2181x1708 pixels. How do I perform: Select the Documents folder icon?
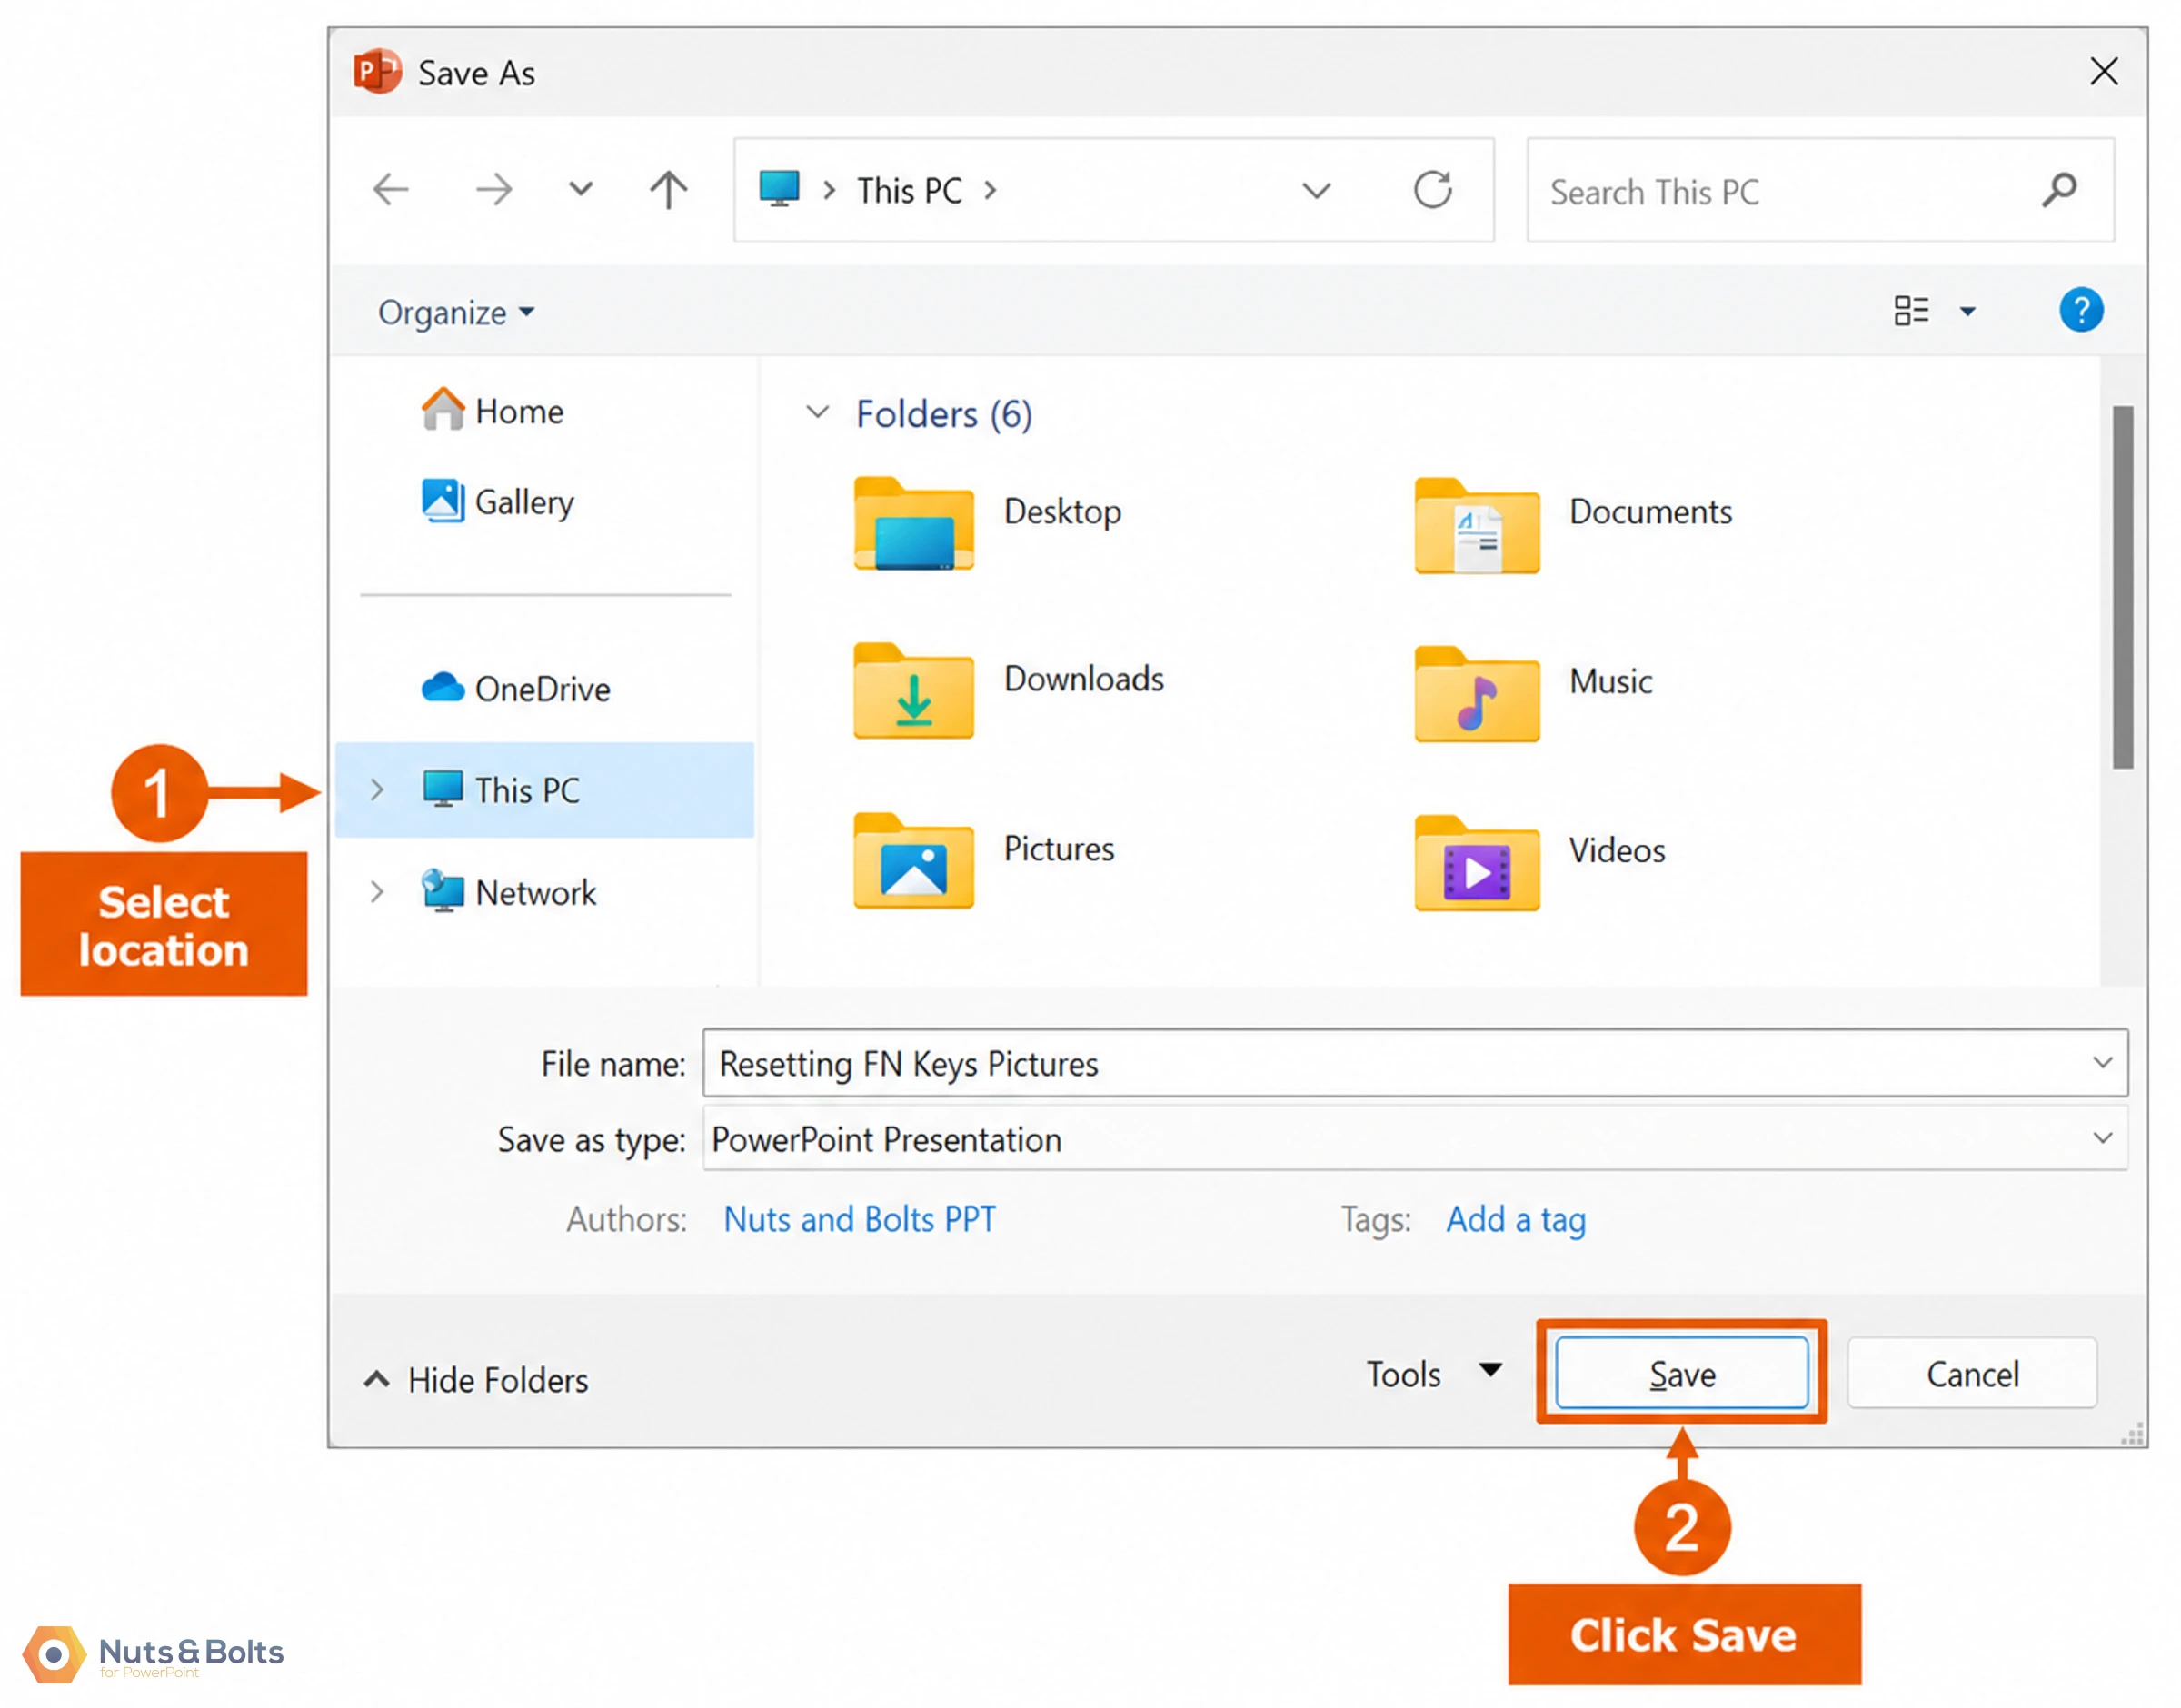[x=1476, y=526]
